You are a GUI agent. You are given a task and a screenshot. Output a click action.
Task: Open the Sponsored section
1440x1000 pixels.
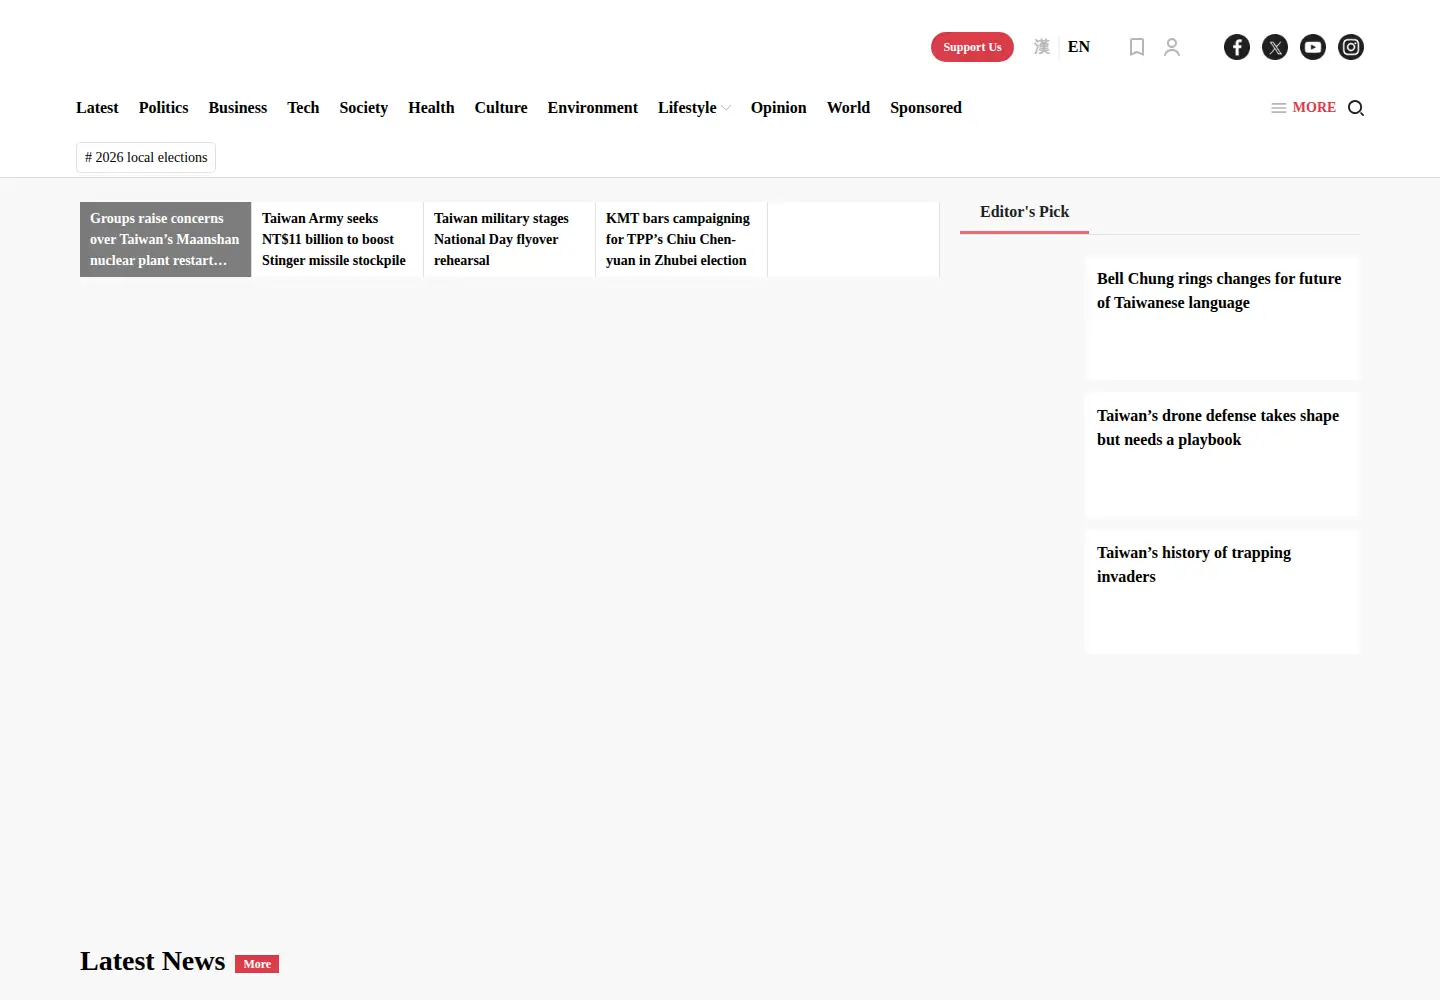click(926, 108)
